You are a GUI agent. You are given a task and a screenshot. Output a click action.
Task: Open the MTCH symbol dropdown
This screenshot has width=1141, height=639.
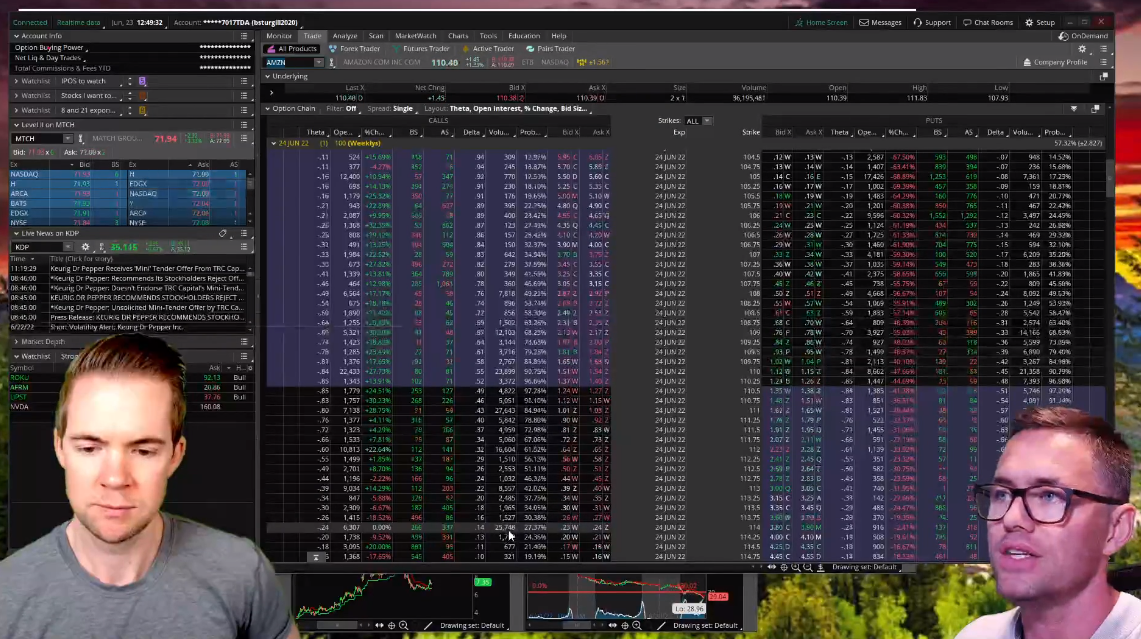[x=67, y=138]
